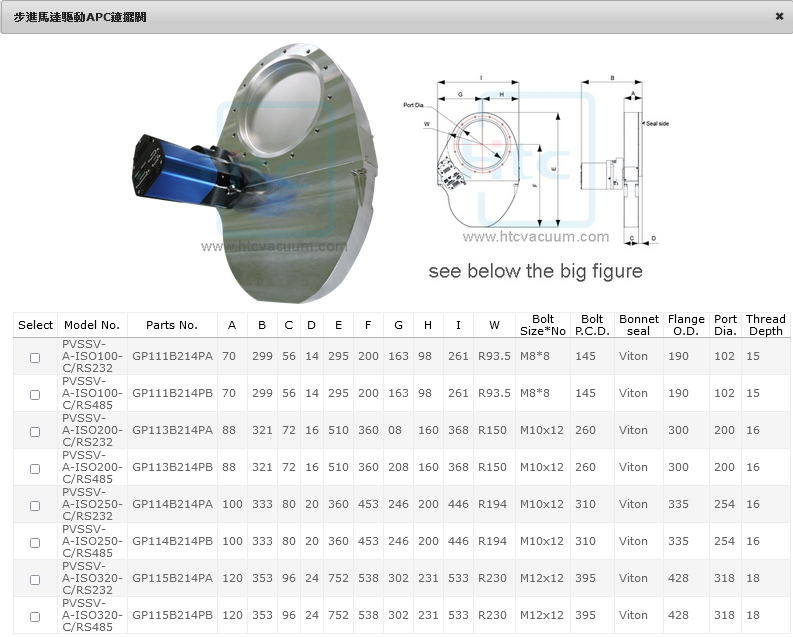Enable the checkbox for GP113B214PB

coord(35,469)
